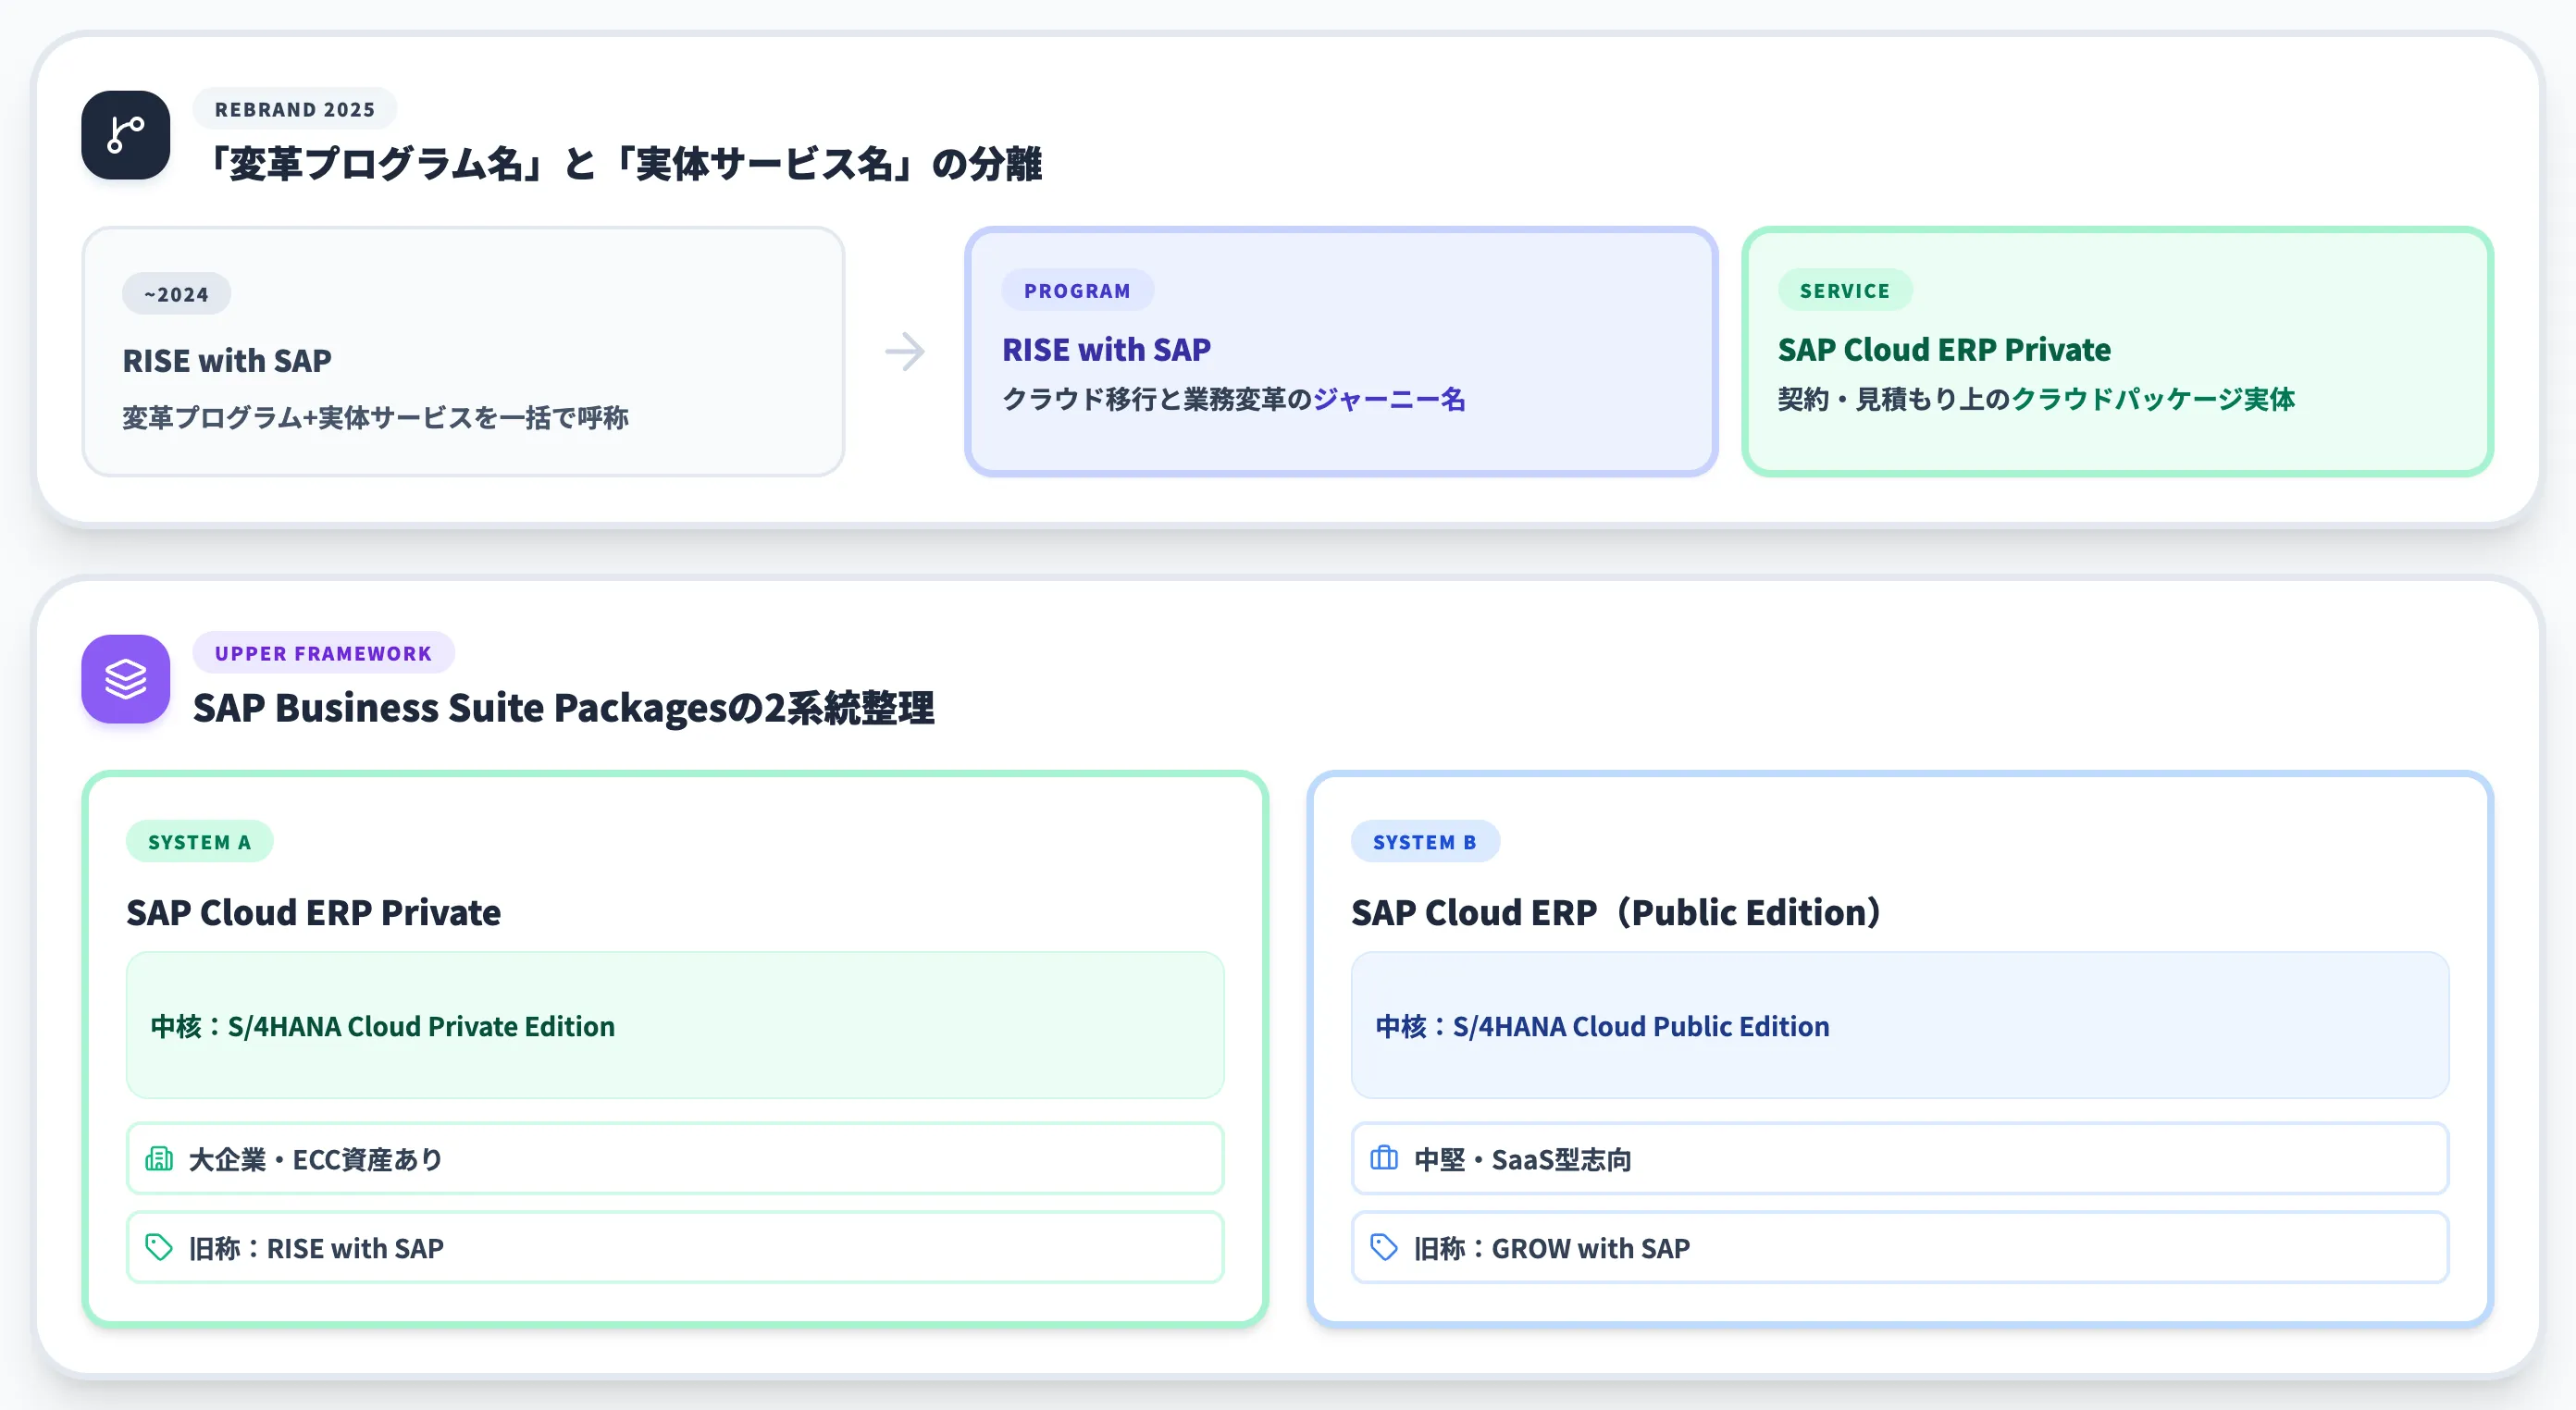Click the SYSTEM A badge
The height and width of the screenshot is (1410, 2576).
pyautogui.click(x=200, y=842)
